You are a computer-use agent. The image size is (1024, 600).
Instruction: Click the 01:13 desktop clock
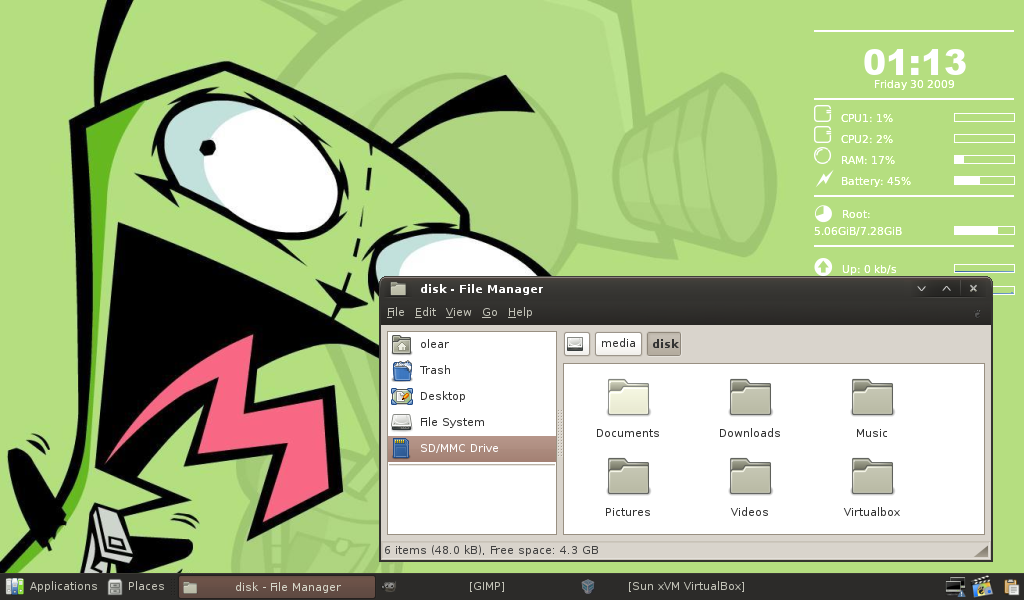pos(914,62)
